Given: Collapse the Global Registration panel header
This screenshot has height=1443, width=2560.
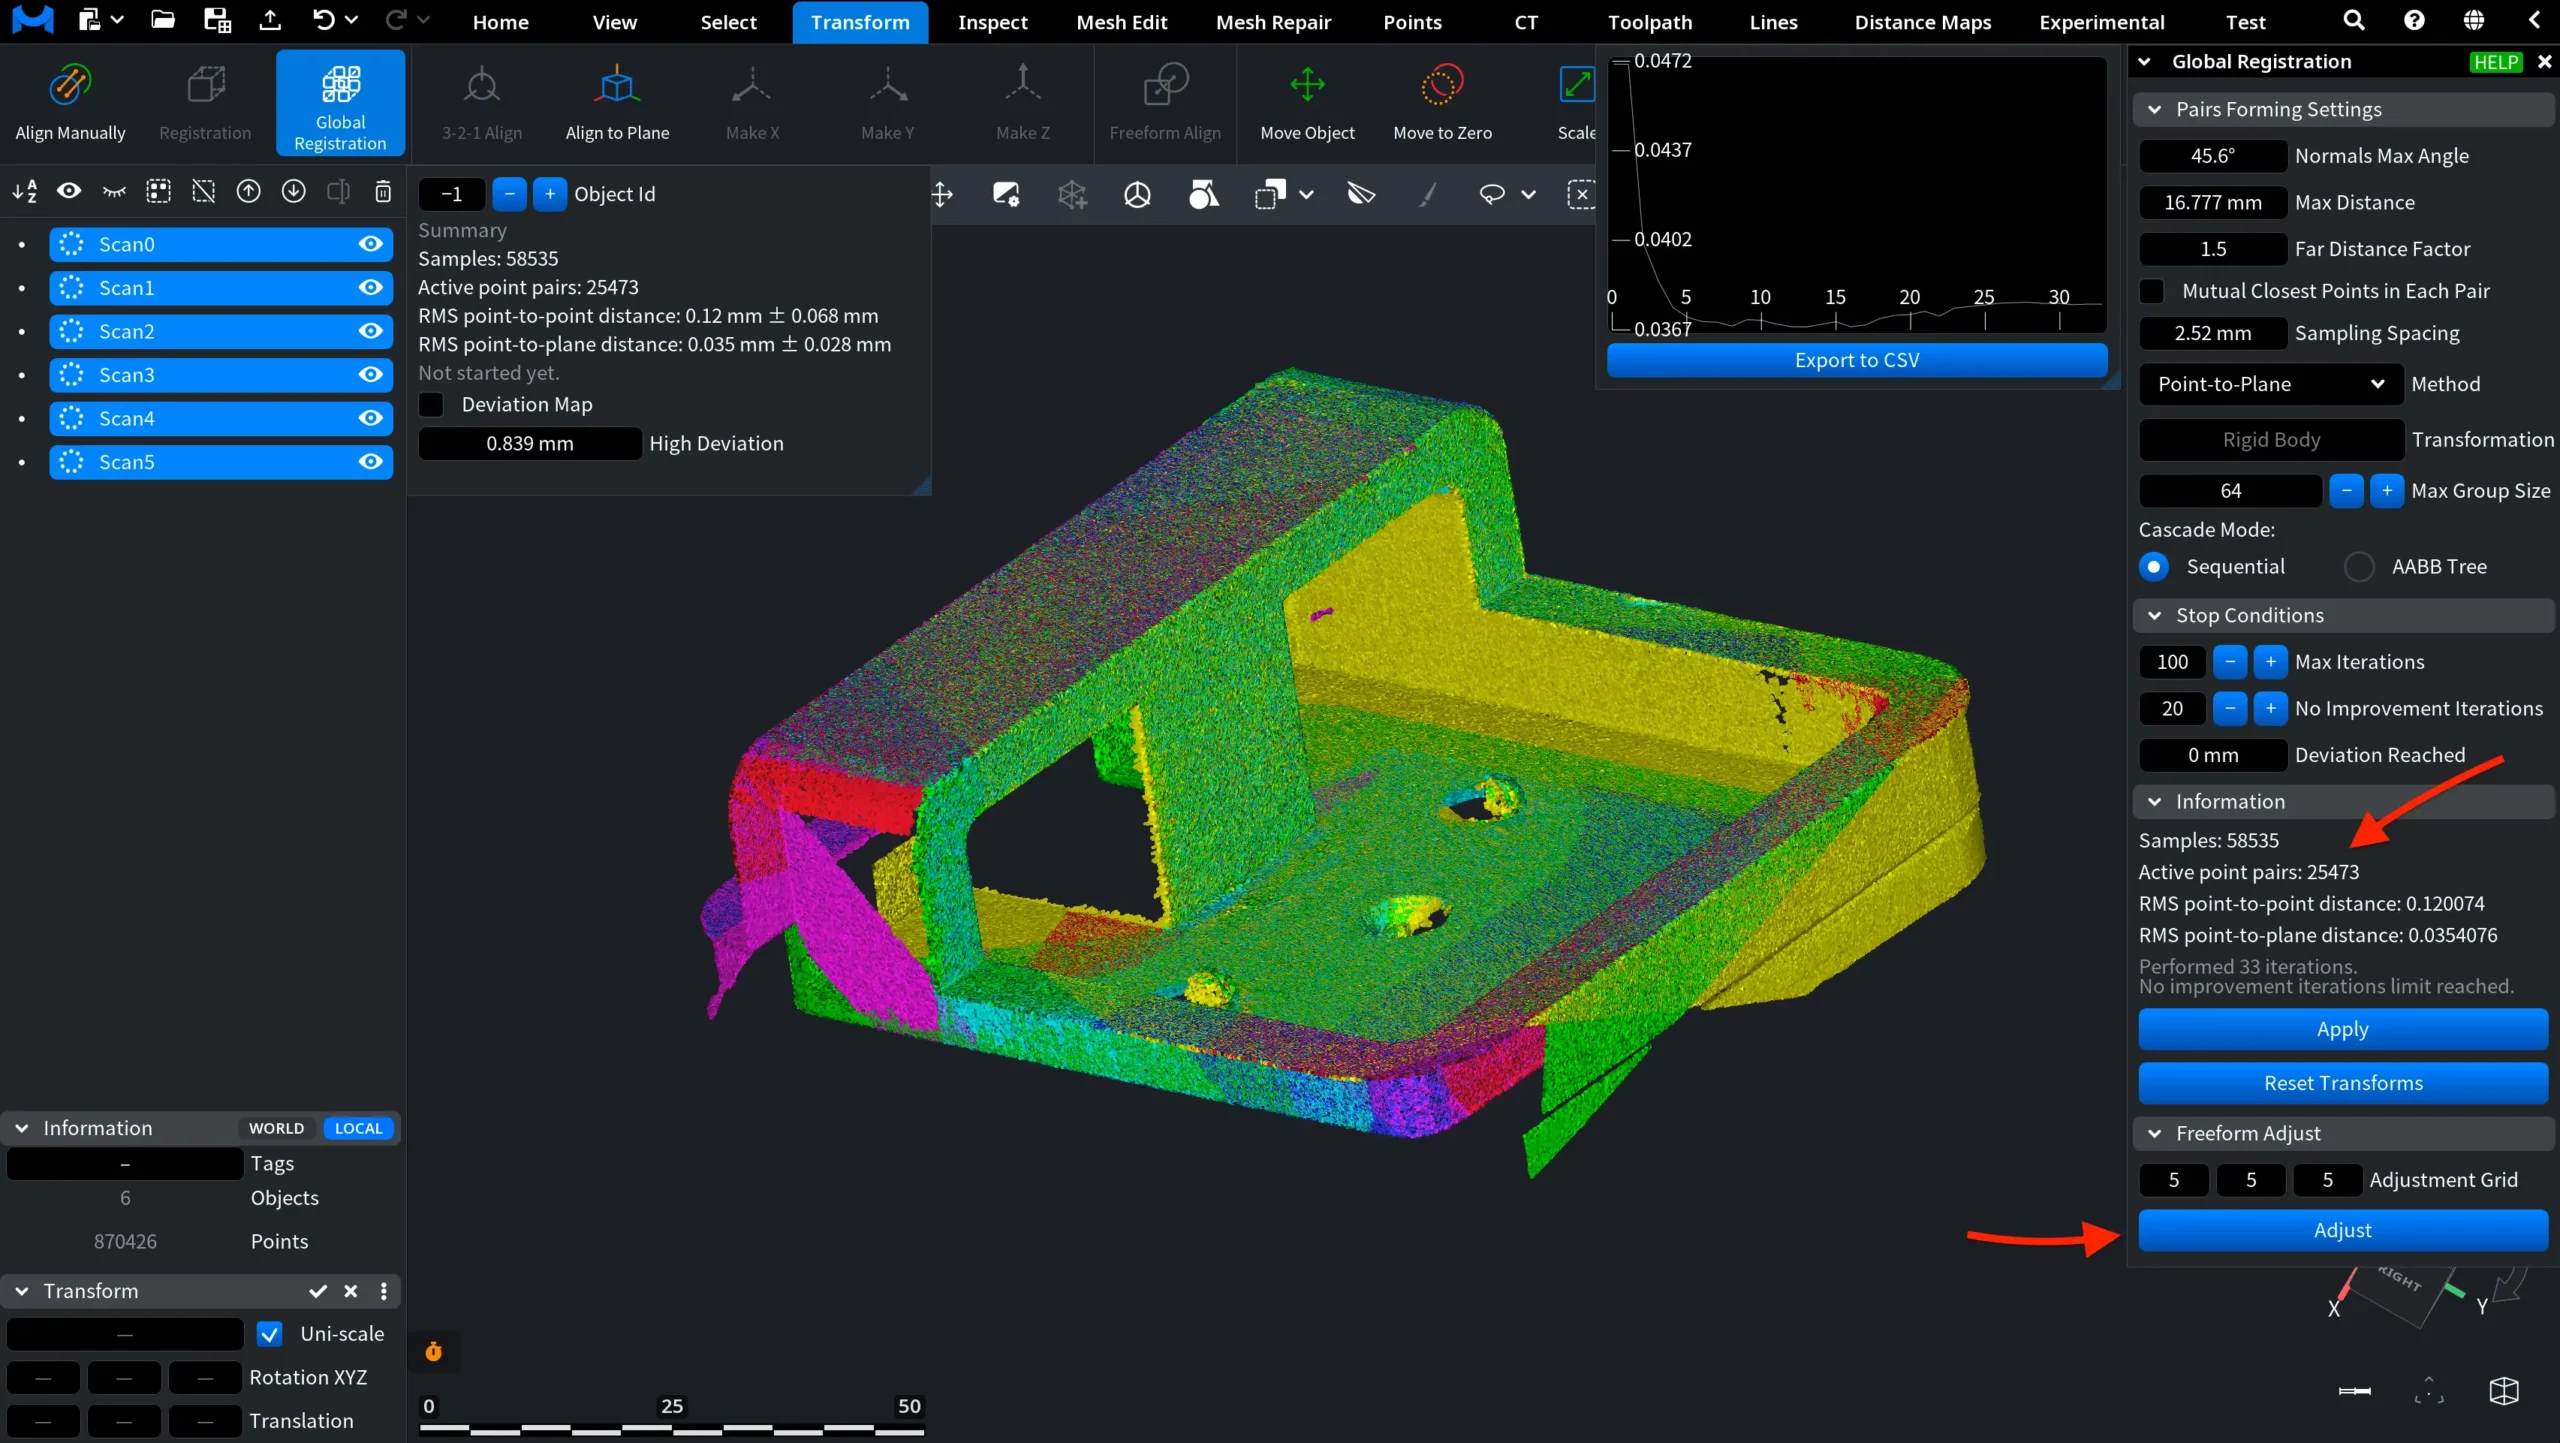Looking at the screenshot, I should tap(2144, 62).
